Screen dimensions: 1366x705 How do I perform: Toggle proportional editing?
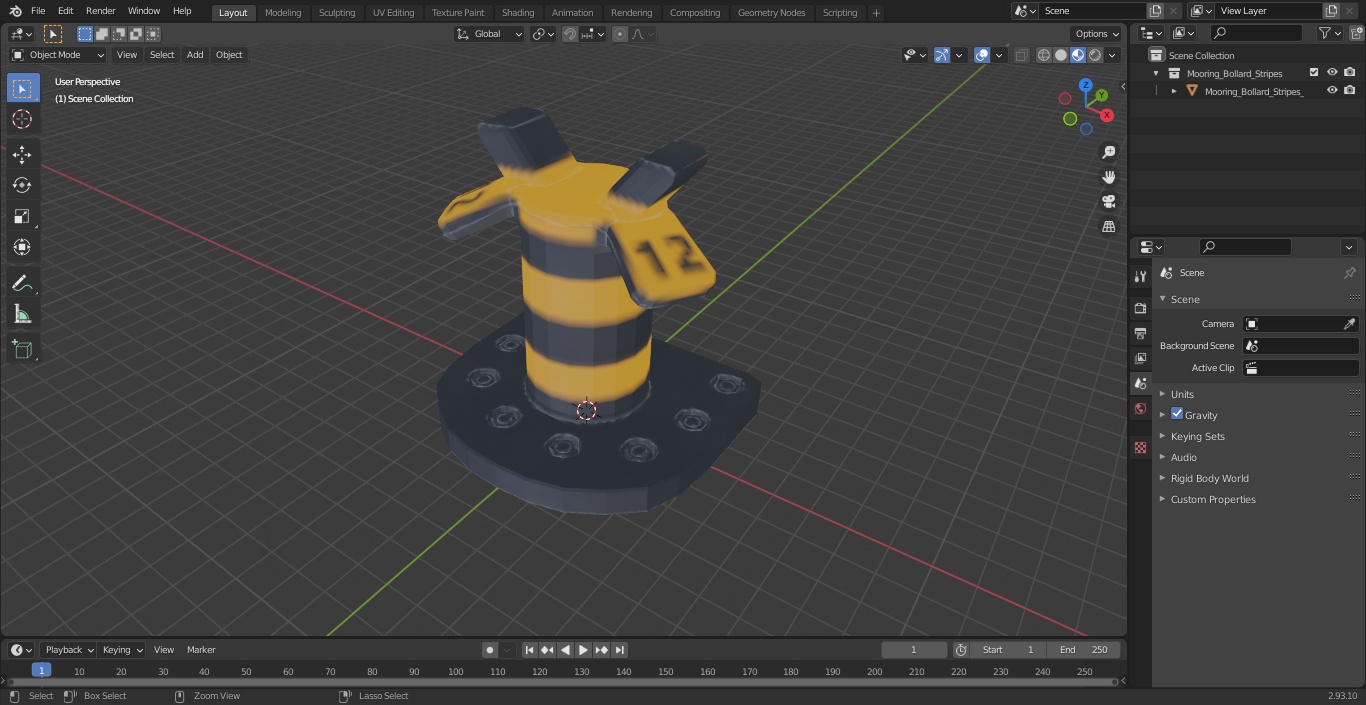coord(620,34)
